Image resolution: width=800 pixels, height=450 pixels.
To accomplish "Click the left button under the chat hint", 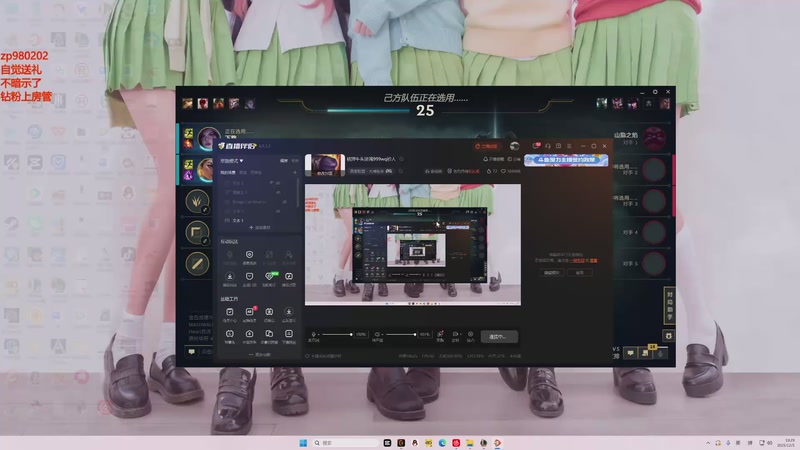I will 552,272.
